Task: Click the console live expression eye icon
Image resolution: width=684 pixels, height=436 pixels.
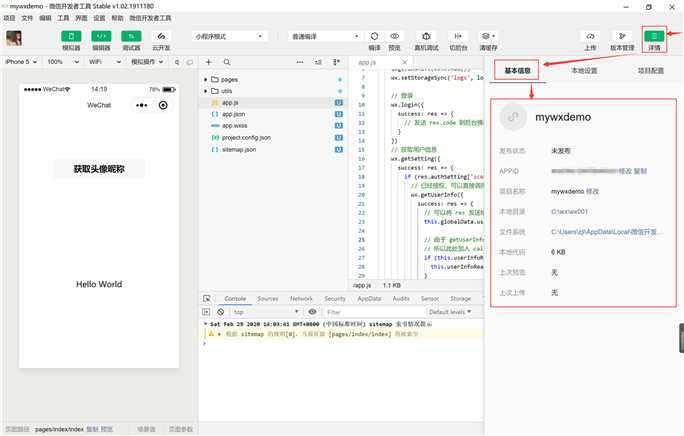Action: (312, 312)
